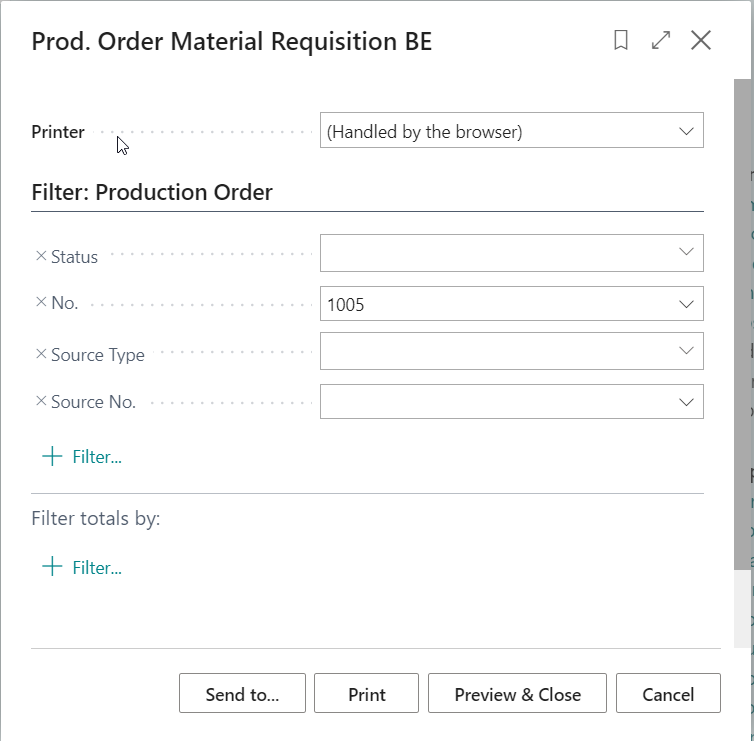This screenshot has height=741, width=754.
Task: Remove the Source Type filter via X icon
Action: tap(41, 354)
